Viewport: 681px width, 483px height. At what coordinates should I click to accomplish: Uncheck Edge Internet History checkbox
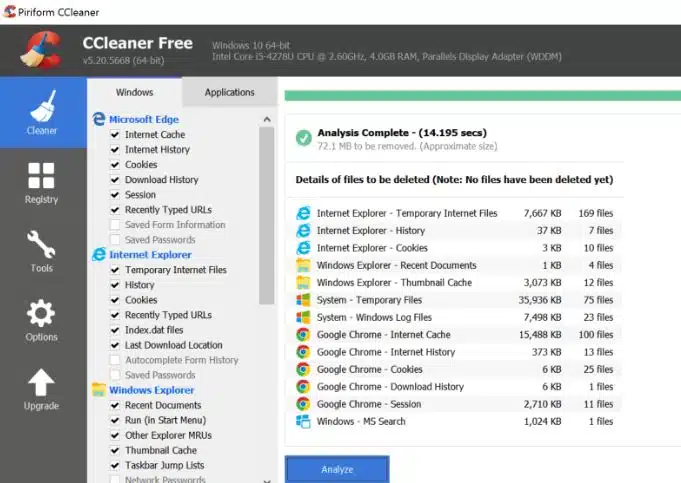(x=115, y=149)
